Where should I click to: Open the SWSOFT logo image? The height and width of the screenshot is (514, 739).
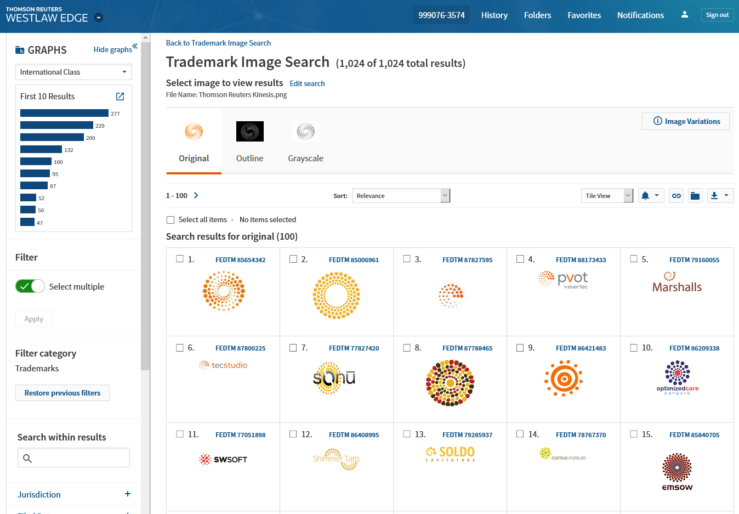[x=223, y=459]
